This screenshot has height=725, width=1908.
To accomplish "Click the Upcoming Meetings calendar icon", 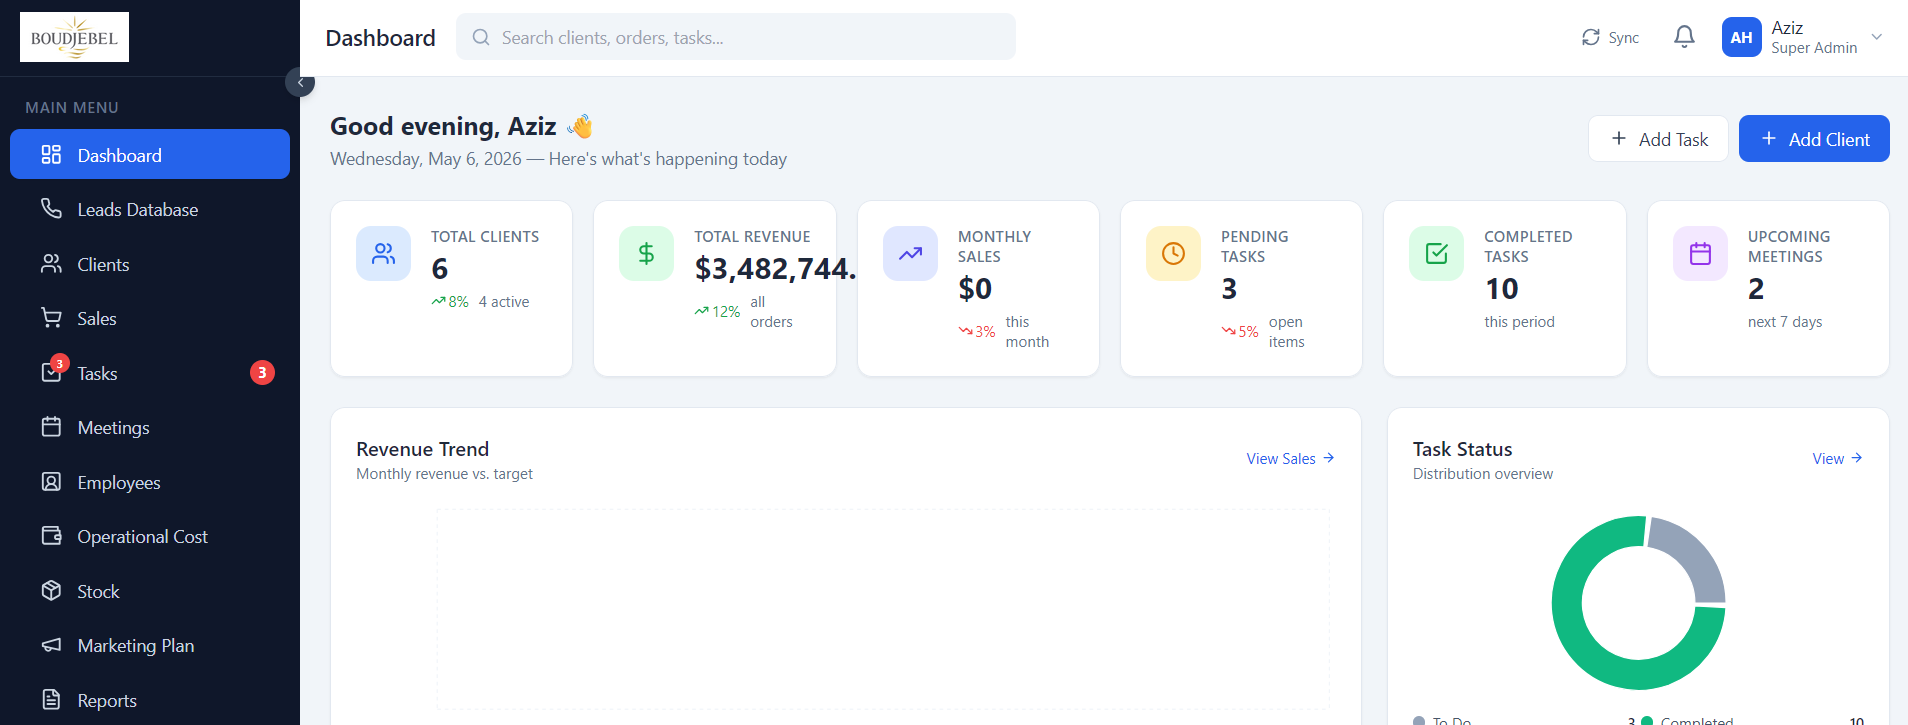I will click(x=1700, y=253).
